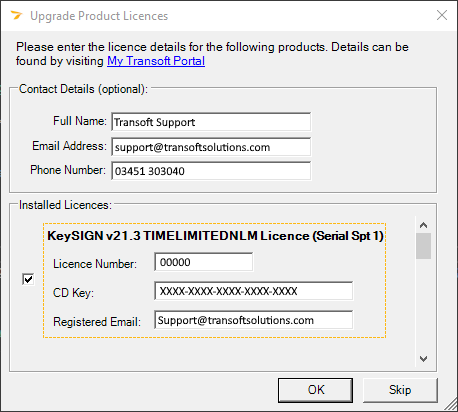Untick the KeySIGN licence checkbox
Viewport: 458px width, 412px height.
28,279
